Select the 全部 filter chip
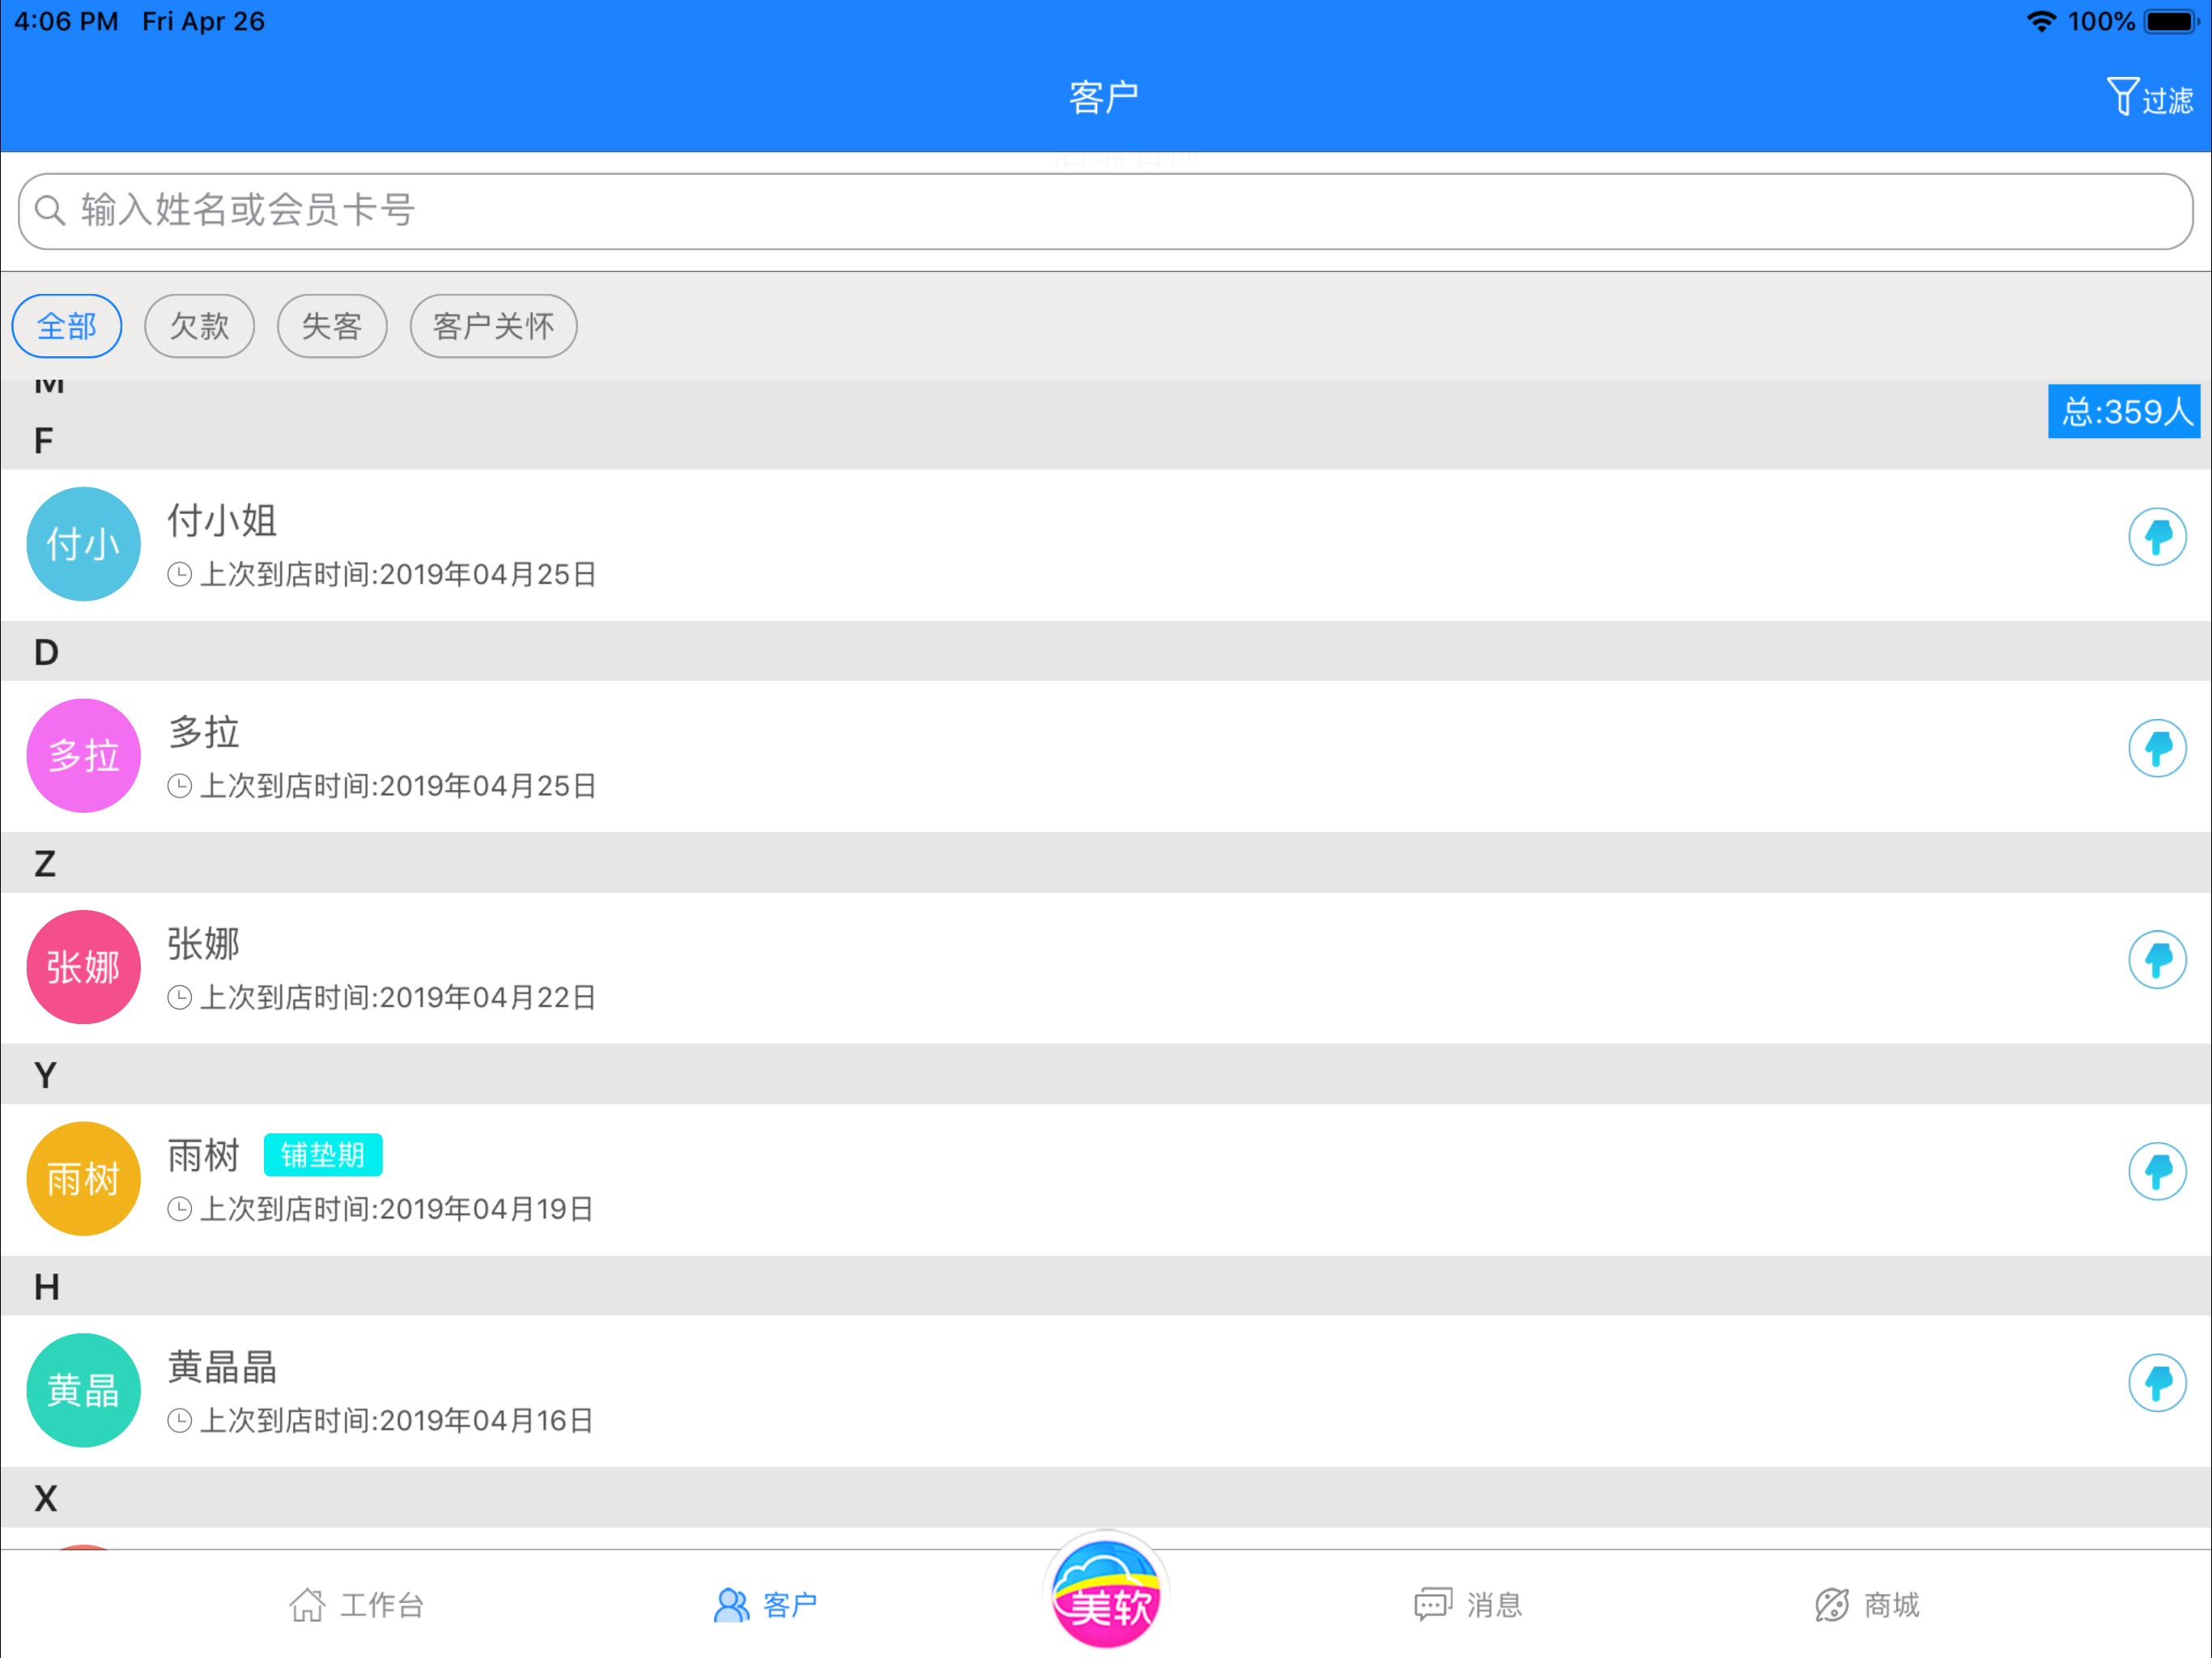 67,326
